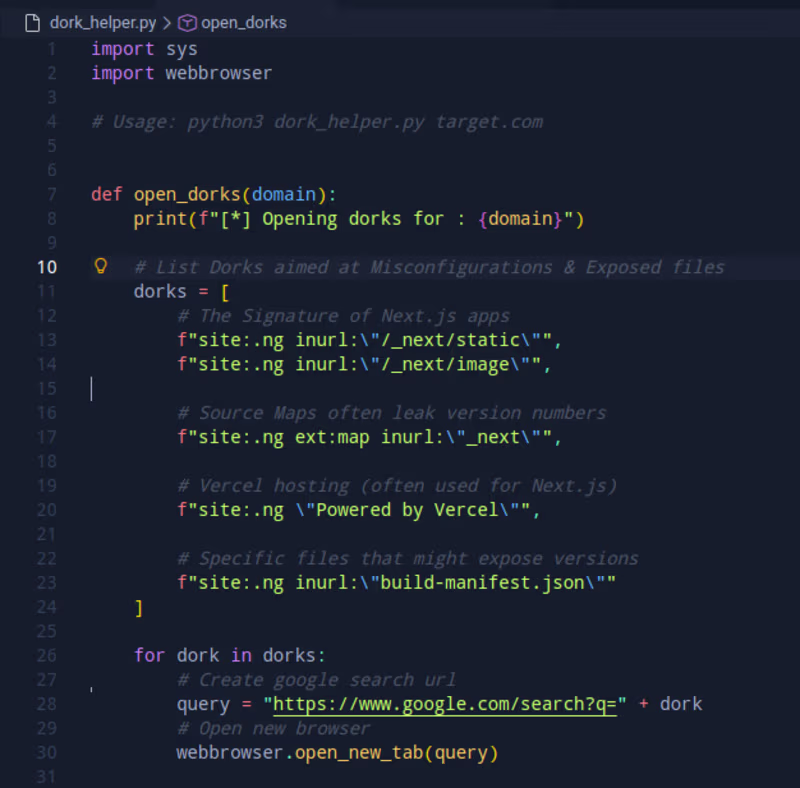
Task: Click the yellow lightbulb quick fix icon
Action: [100, 266]
